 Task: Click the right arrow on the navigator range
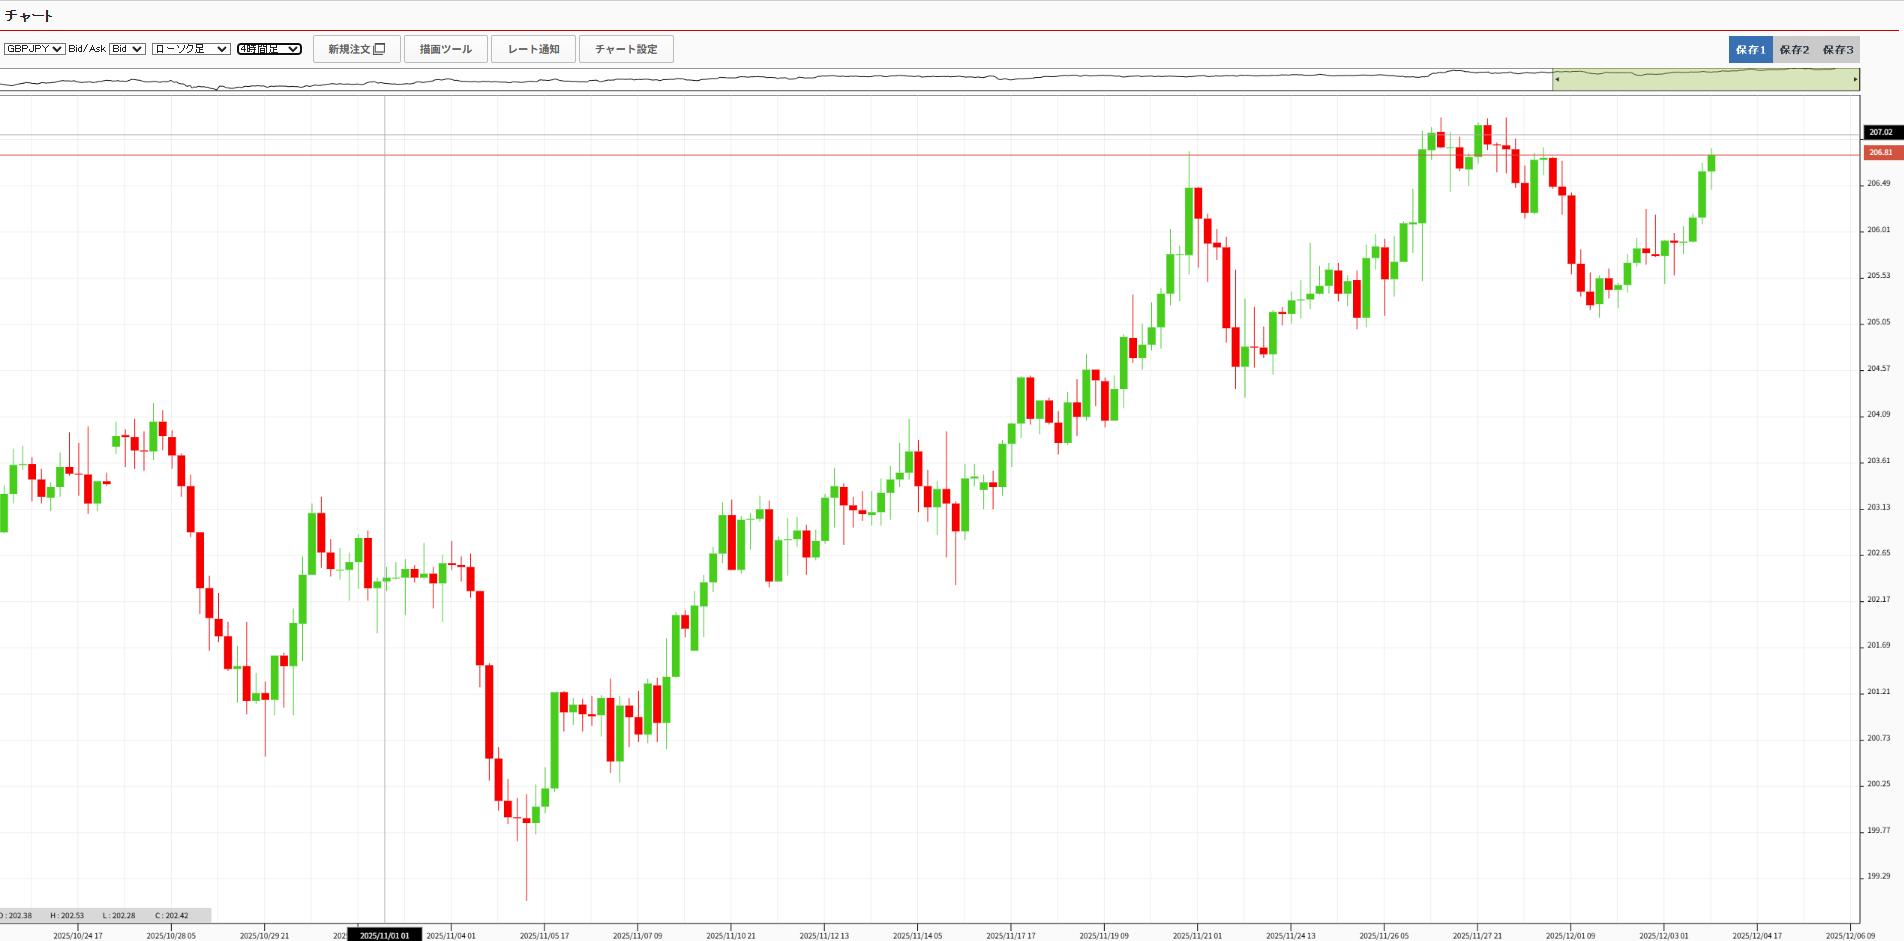click(1855, 79)
